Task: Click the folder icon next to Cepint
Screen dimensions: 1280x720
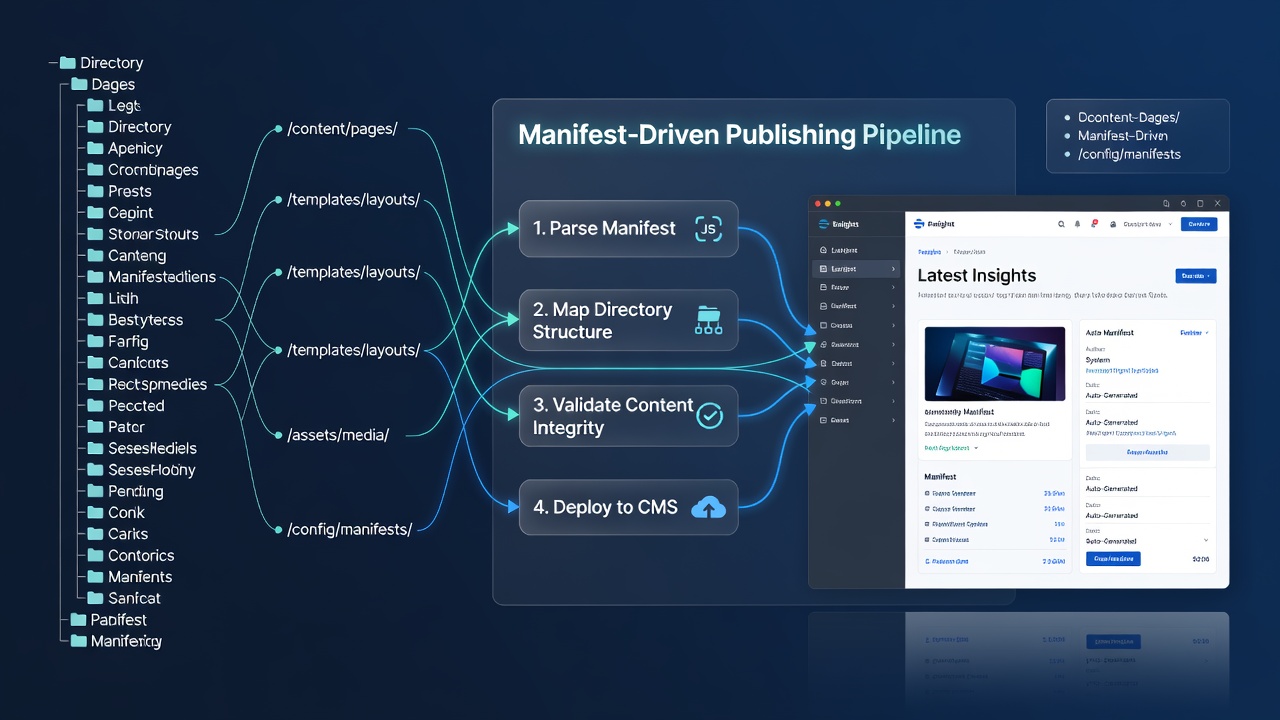Action: pyautogui.click(x=95, y=212)
